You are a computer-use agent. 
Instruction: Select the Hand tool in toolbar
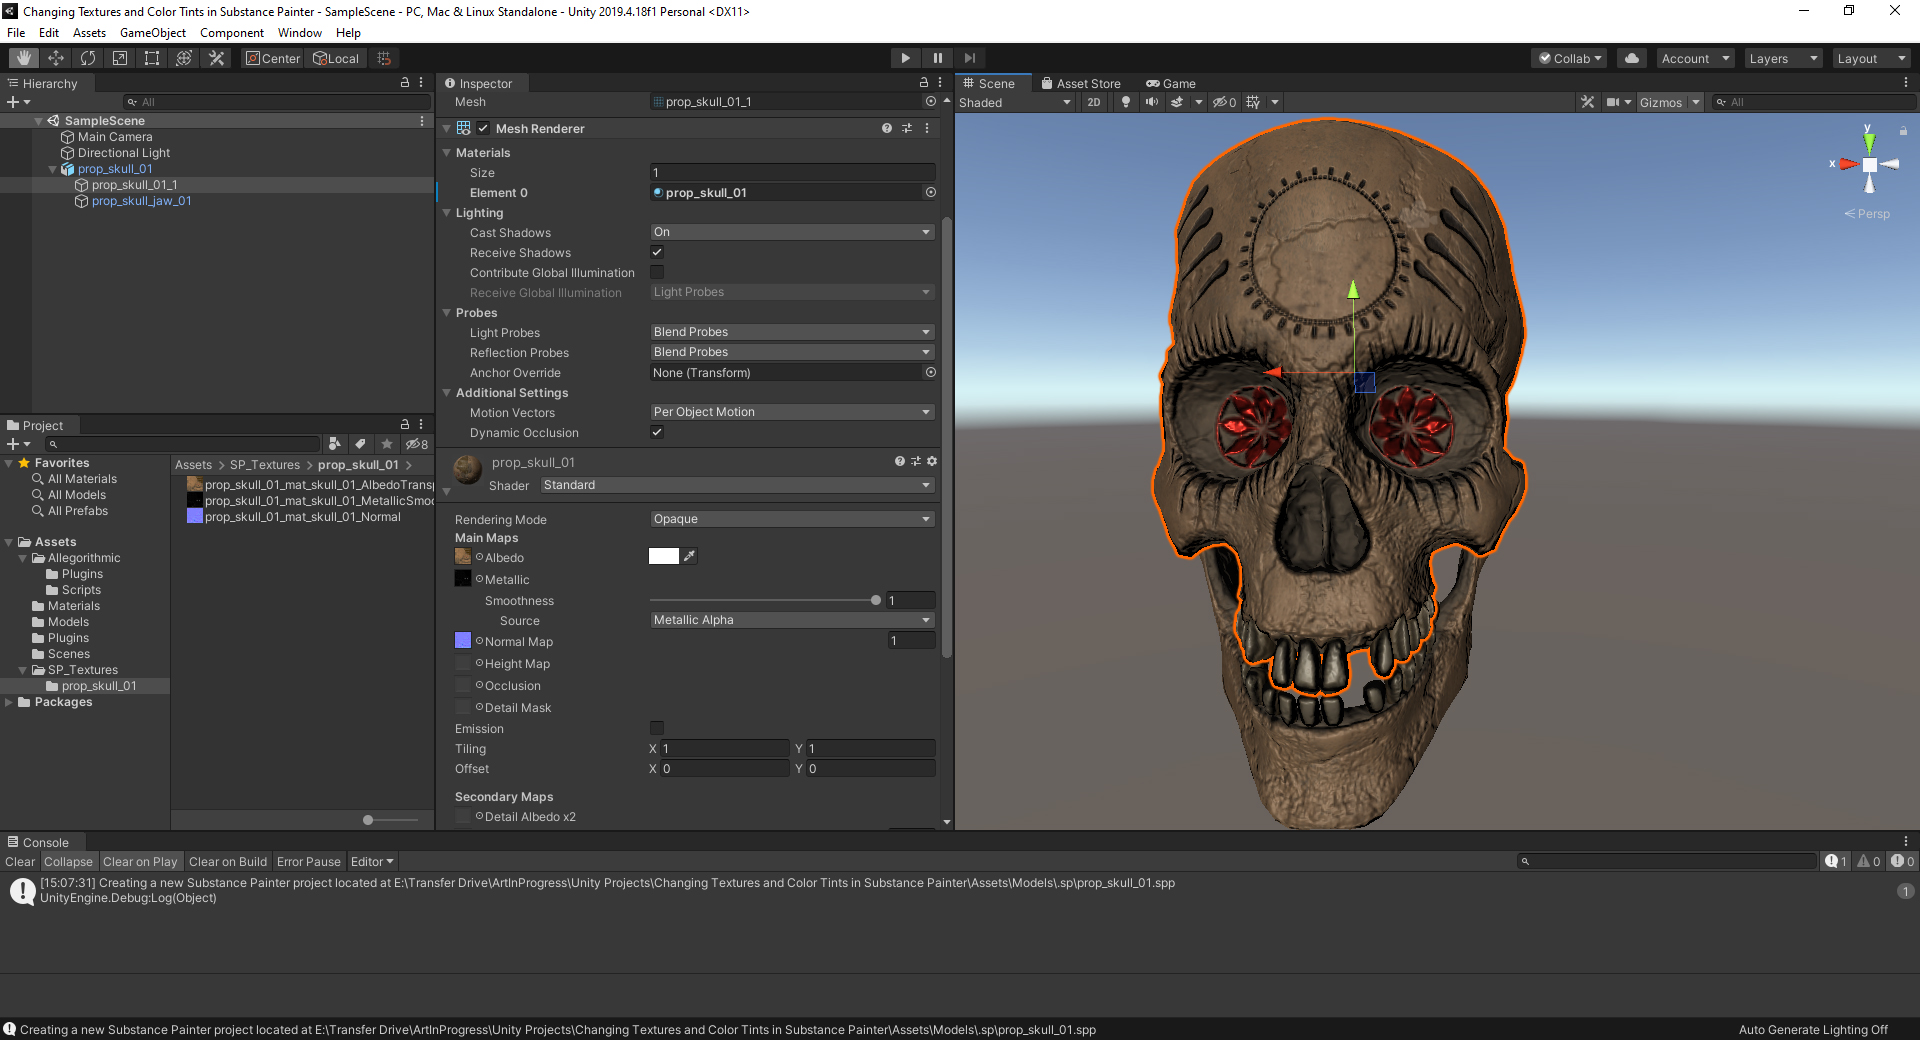click(24, 58)
